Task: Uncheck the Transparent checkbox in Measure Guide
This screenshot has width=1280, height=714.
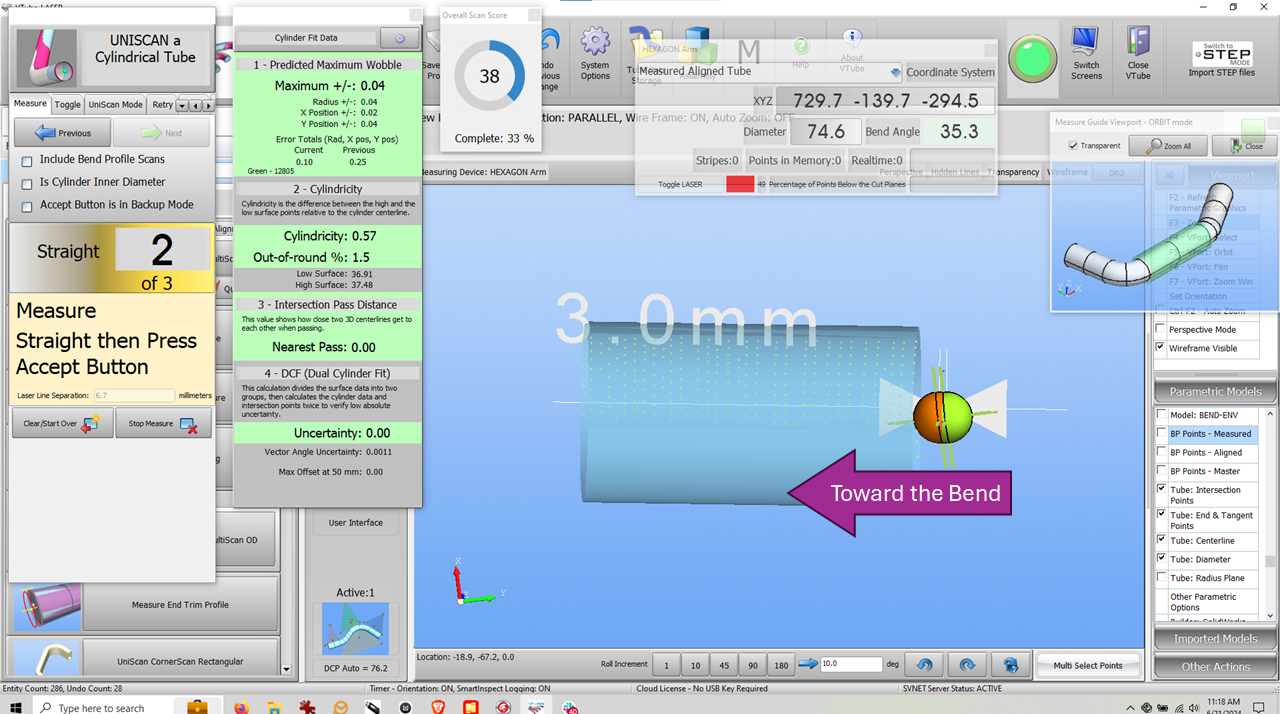Action: 1073,146
